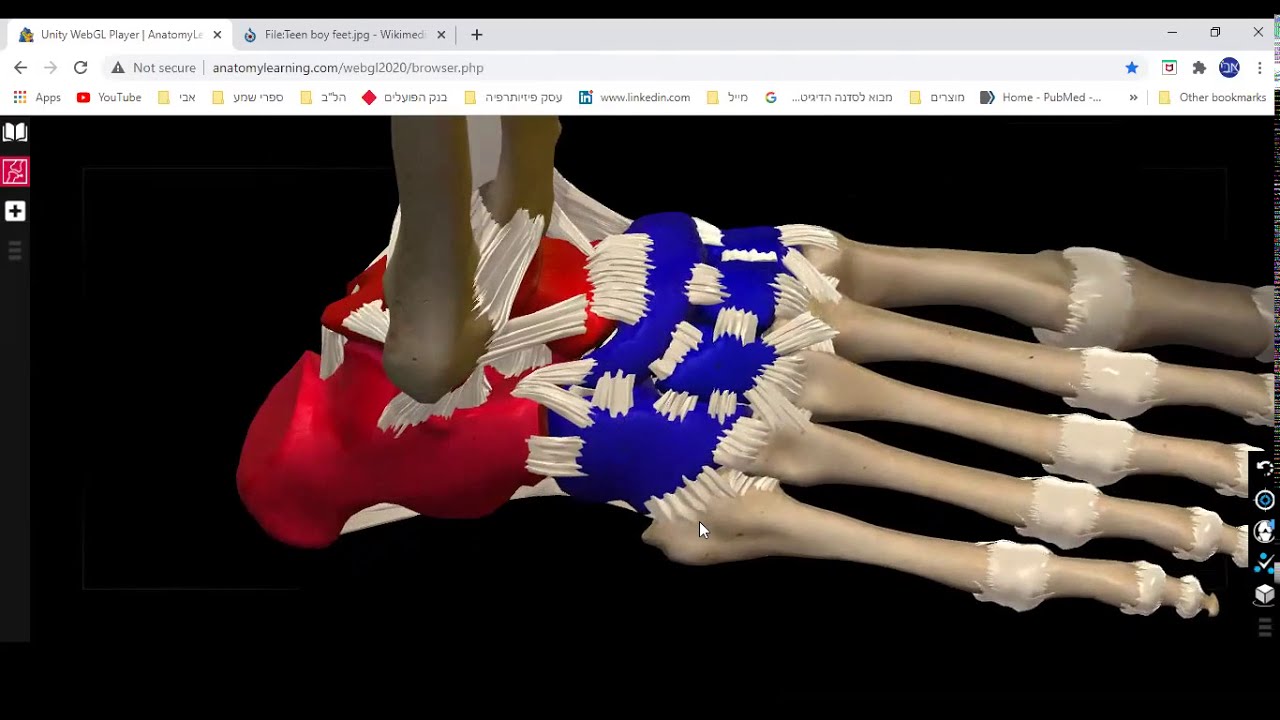Open the YouTube bookmark
This screenshot has height=720, width=1280.
pyautogui.click(x=109, y=98)
